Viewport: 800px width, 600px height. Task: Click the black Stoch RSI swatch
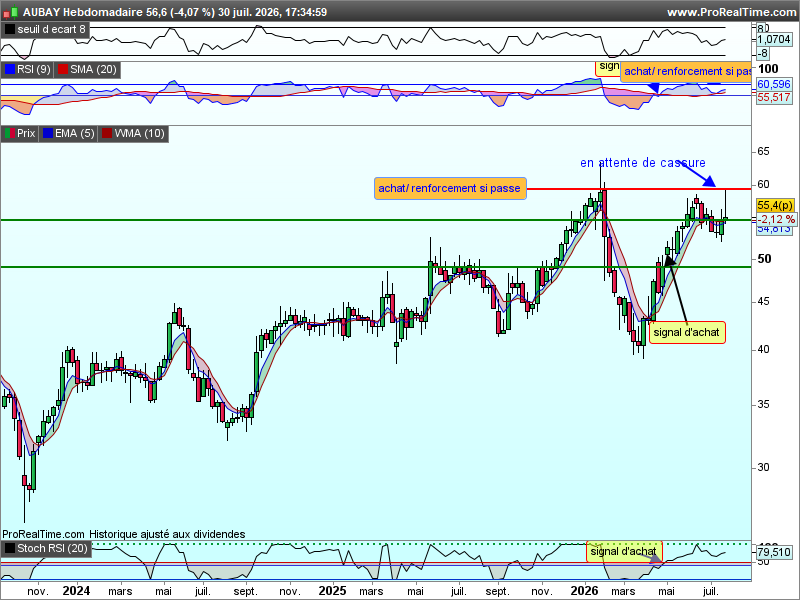click(10, 548)
